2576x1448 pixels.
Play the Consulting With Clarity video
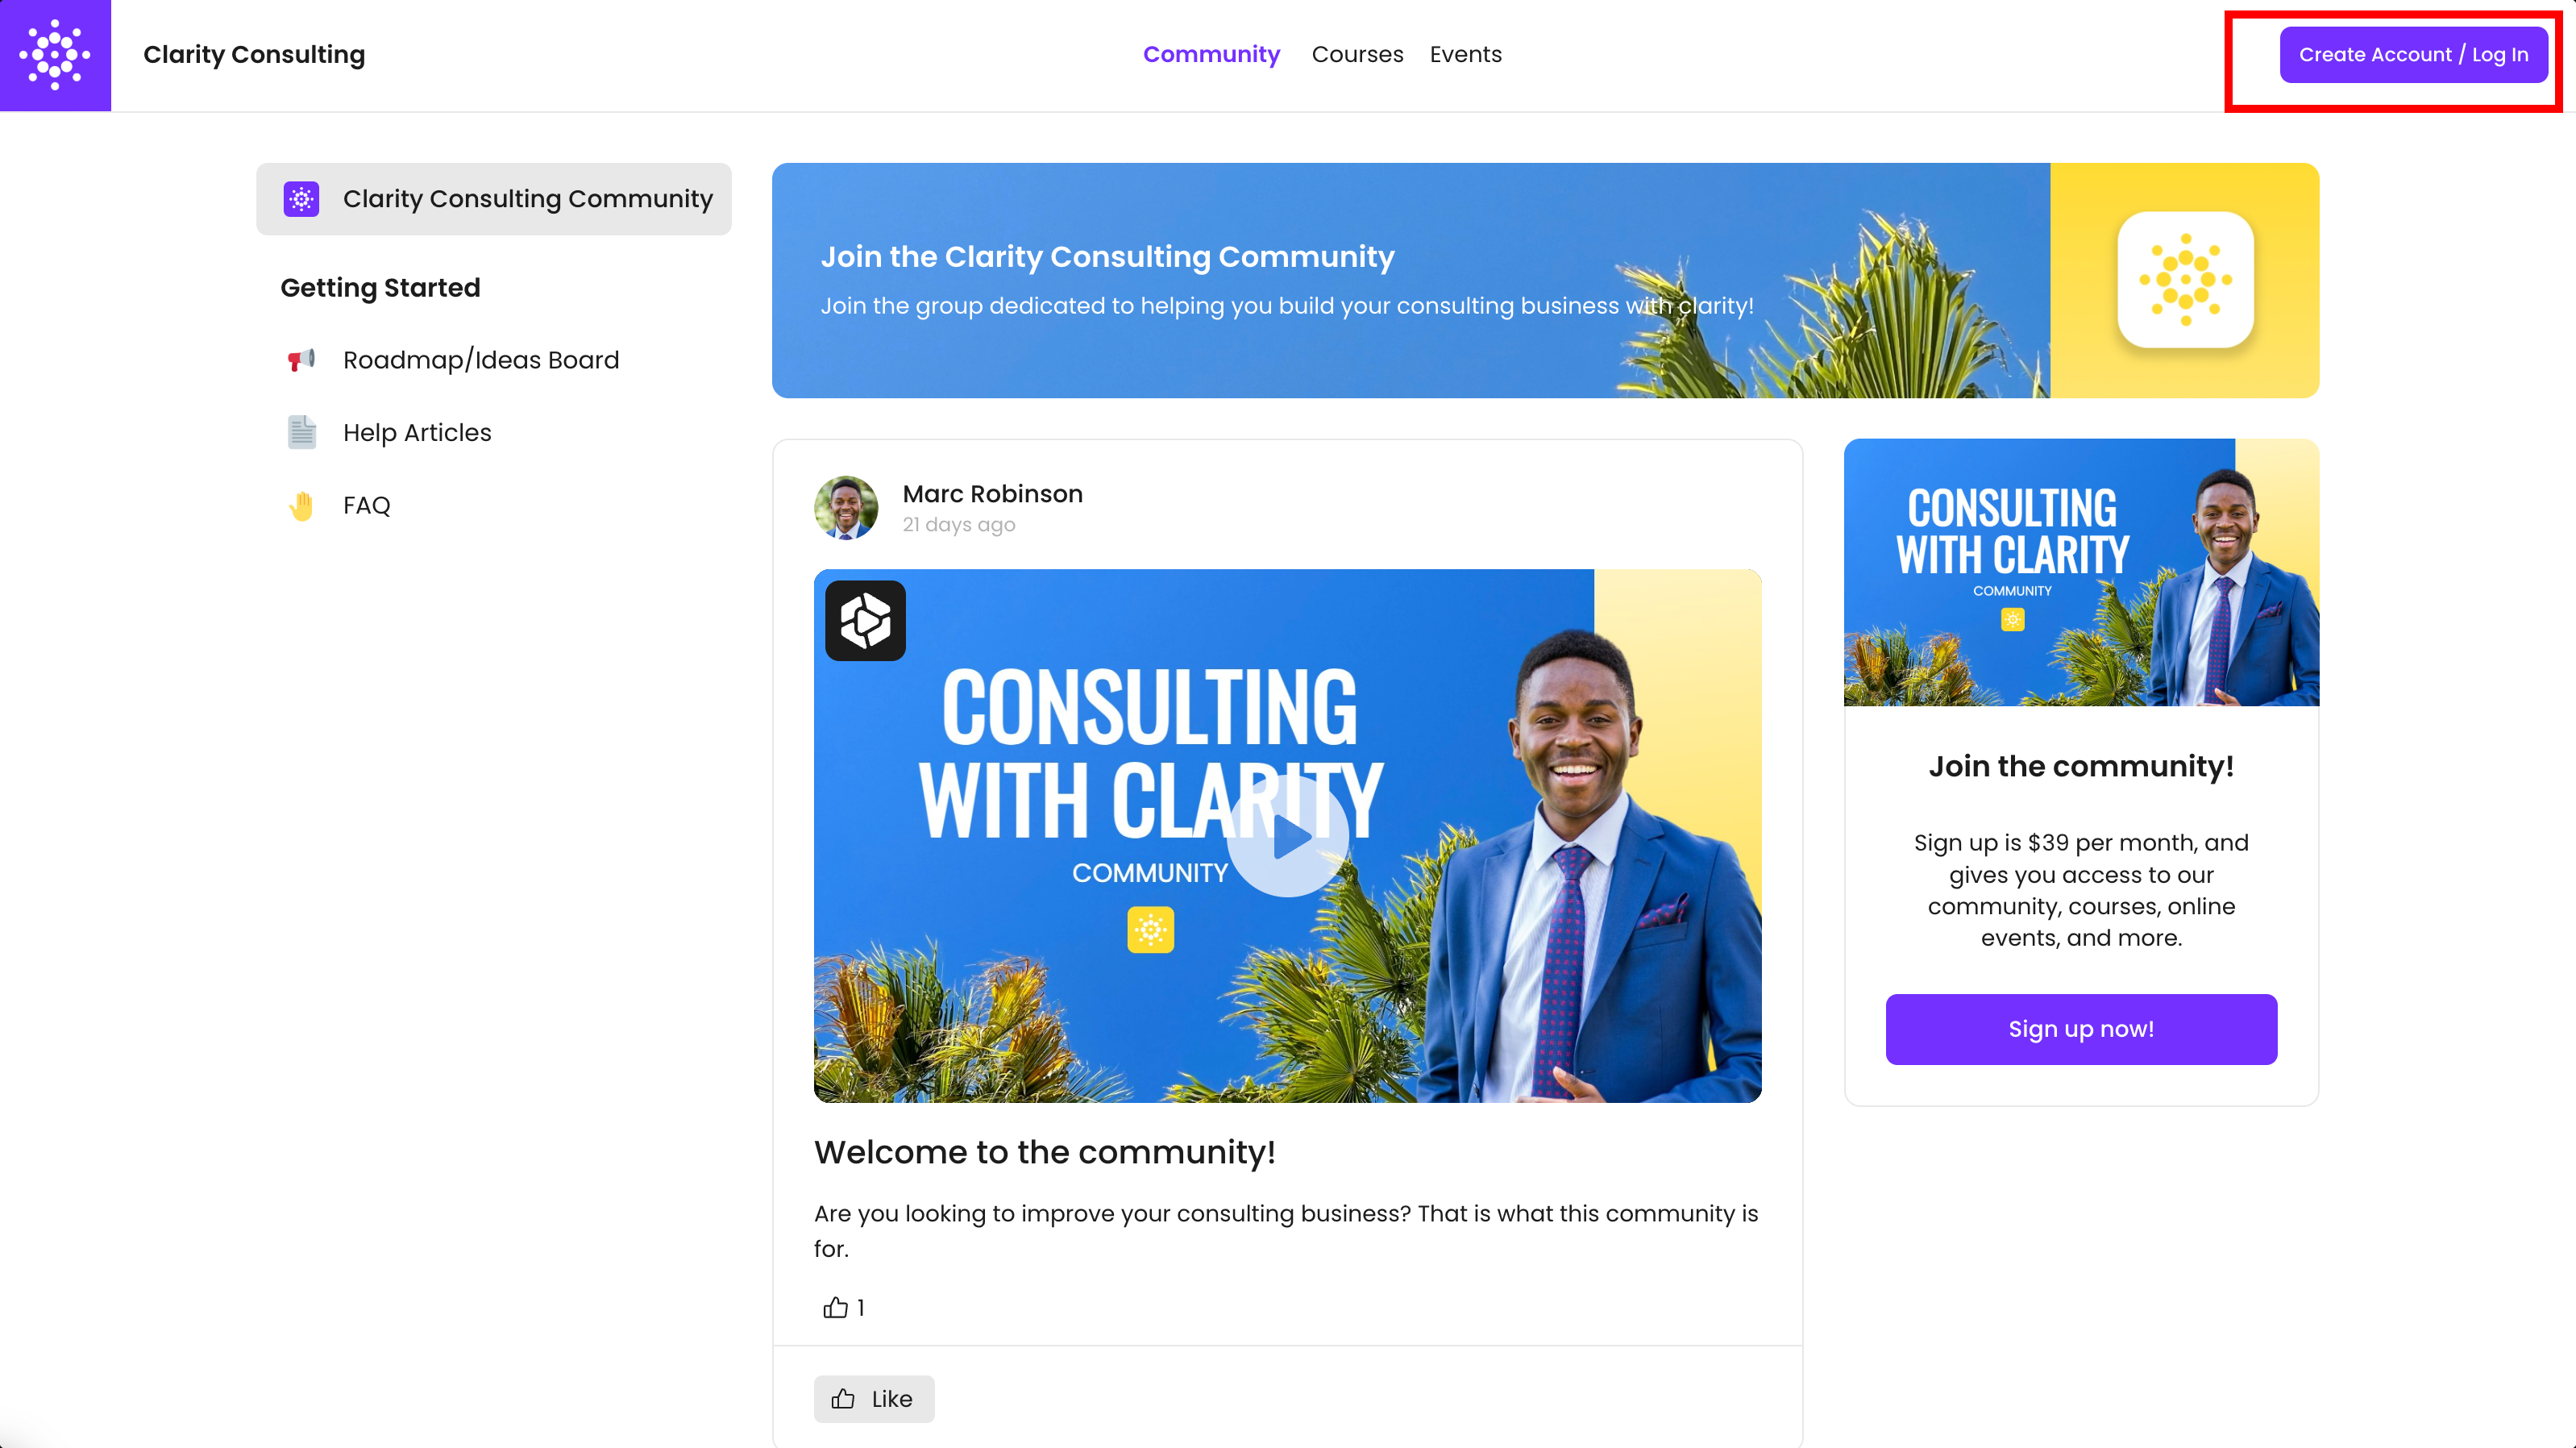point(1288,836)
